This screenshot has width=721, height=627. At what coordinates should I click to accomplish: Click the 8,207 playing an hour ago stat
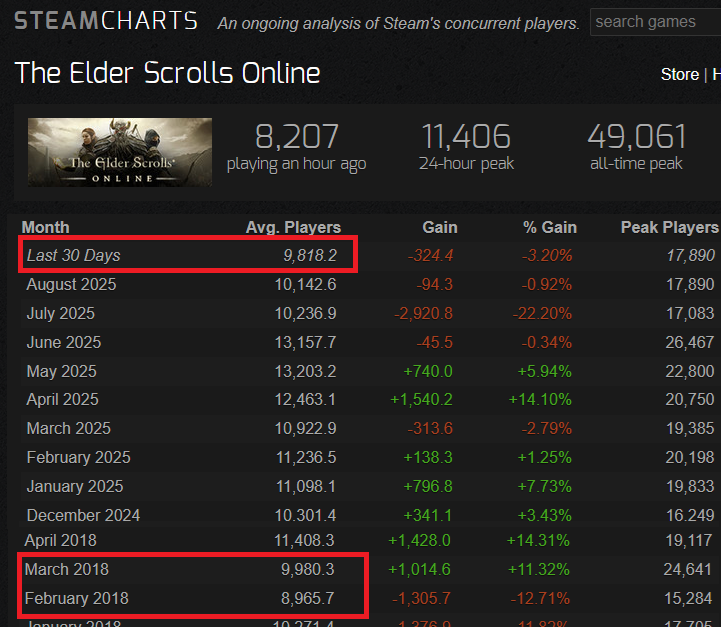coord(297,147)
